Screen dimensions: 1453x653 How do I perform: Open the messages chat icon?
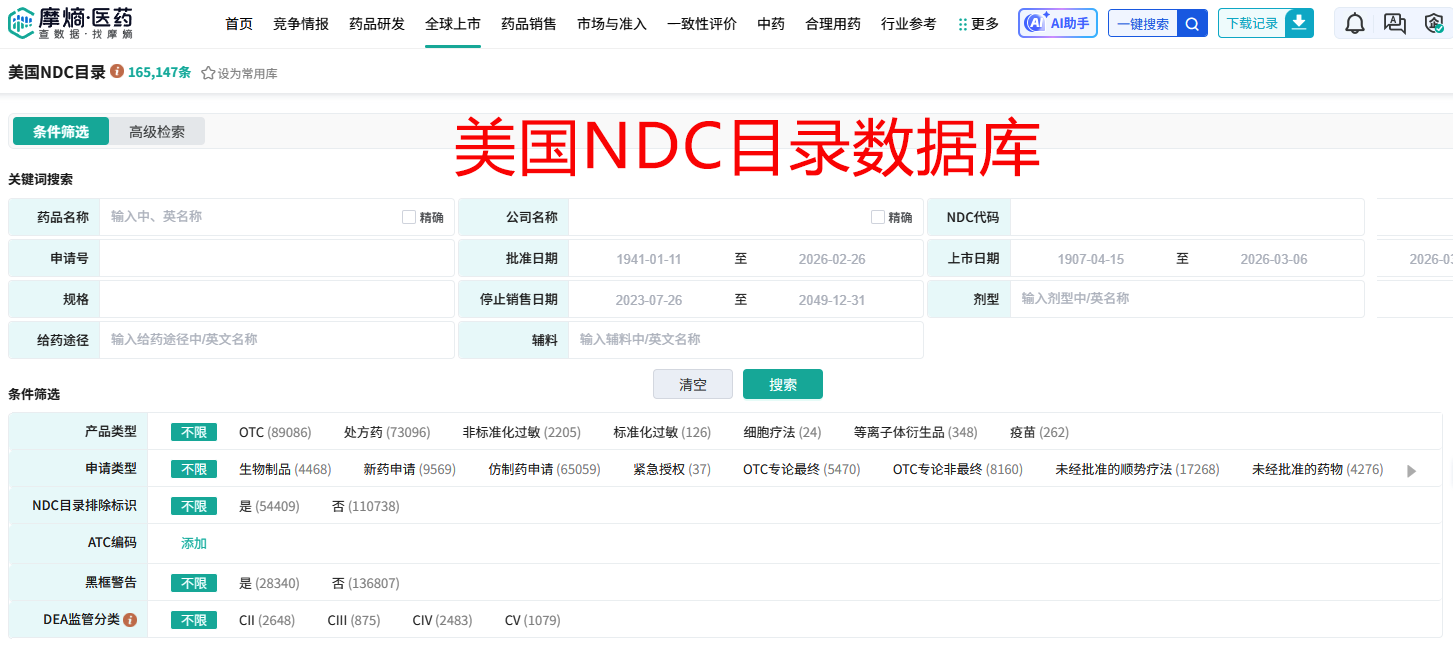click(1394, 24)
